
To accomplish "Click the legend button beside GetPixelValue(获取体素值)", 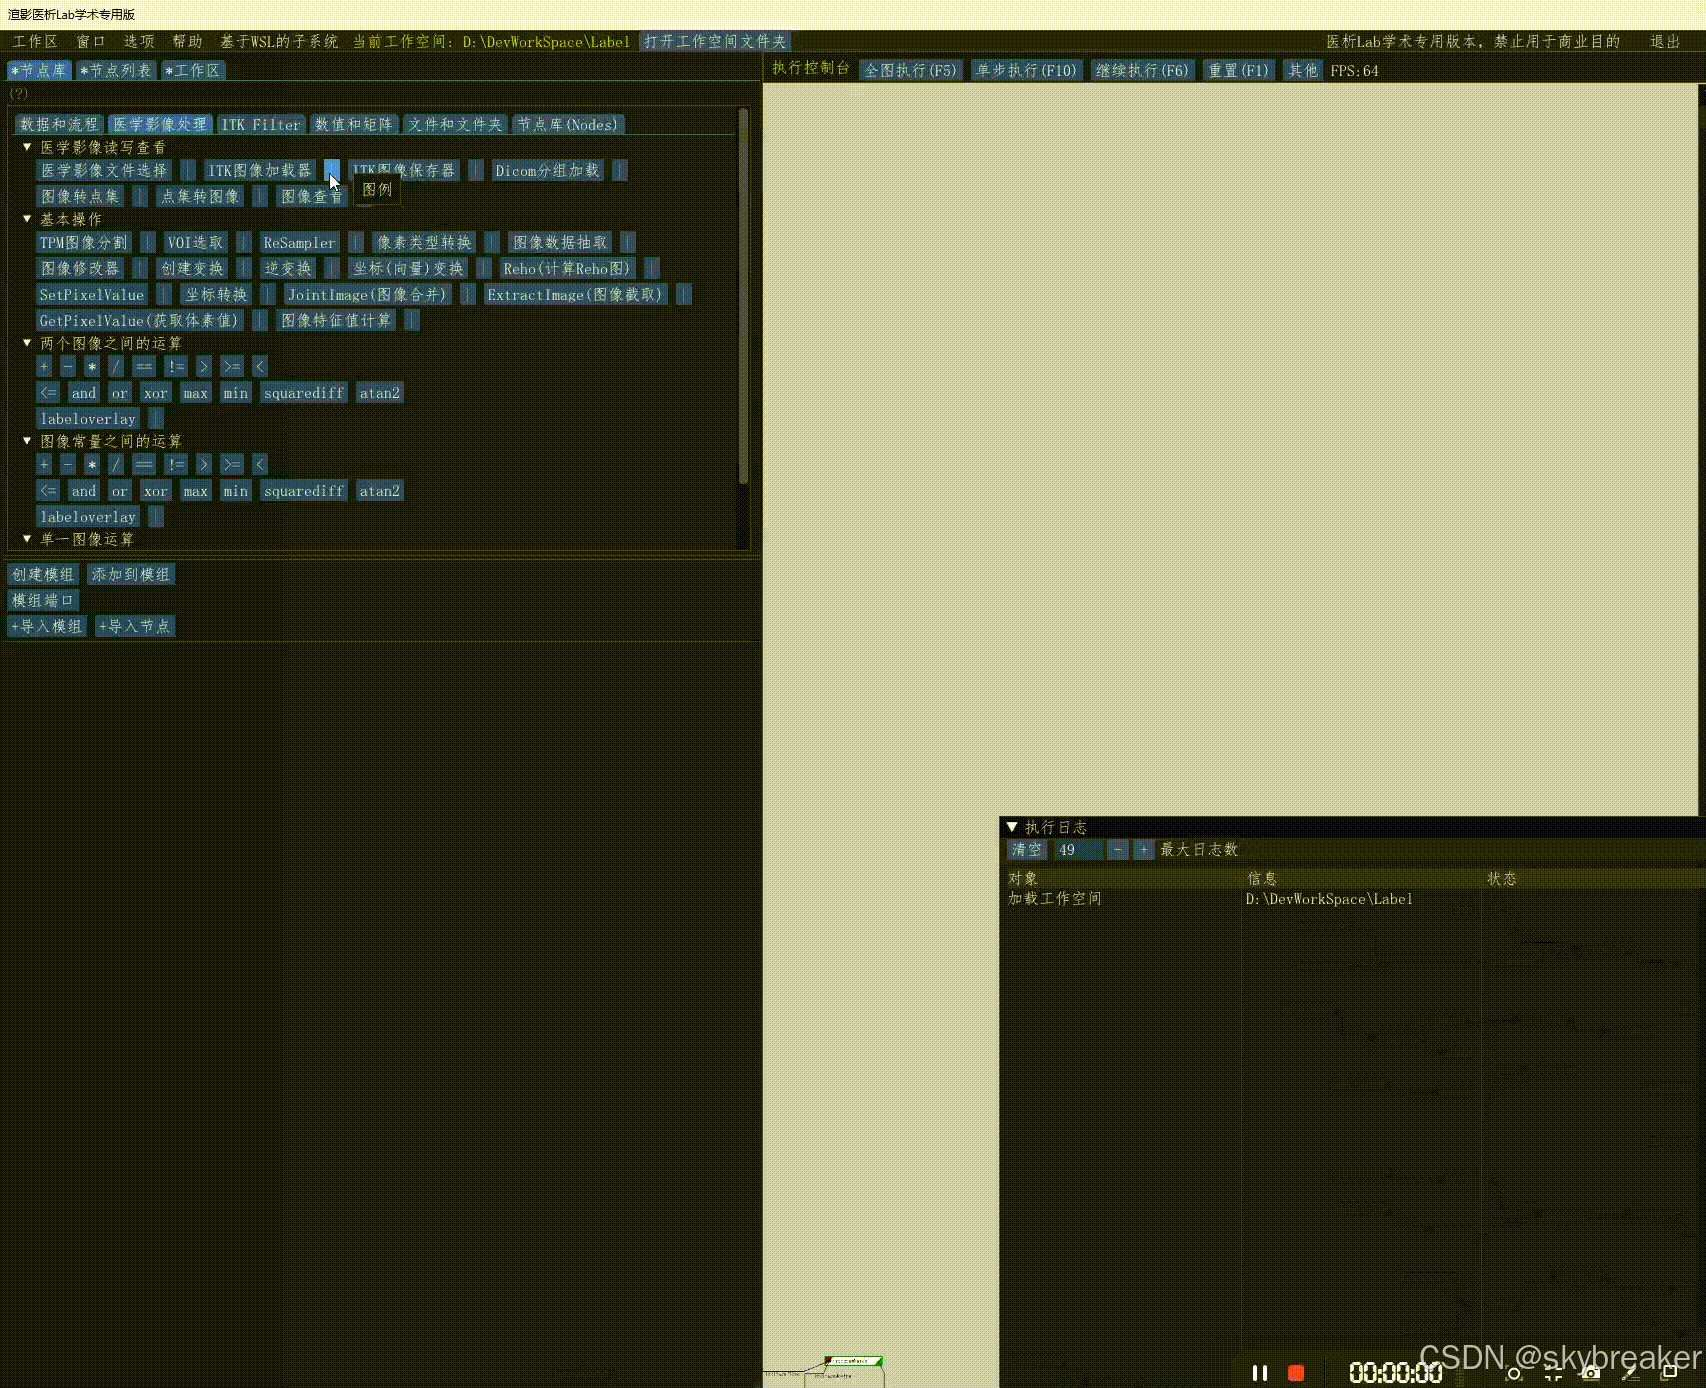I will [x=260, y=321].
